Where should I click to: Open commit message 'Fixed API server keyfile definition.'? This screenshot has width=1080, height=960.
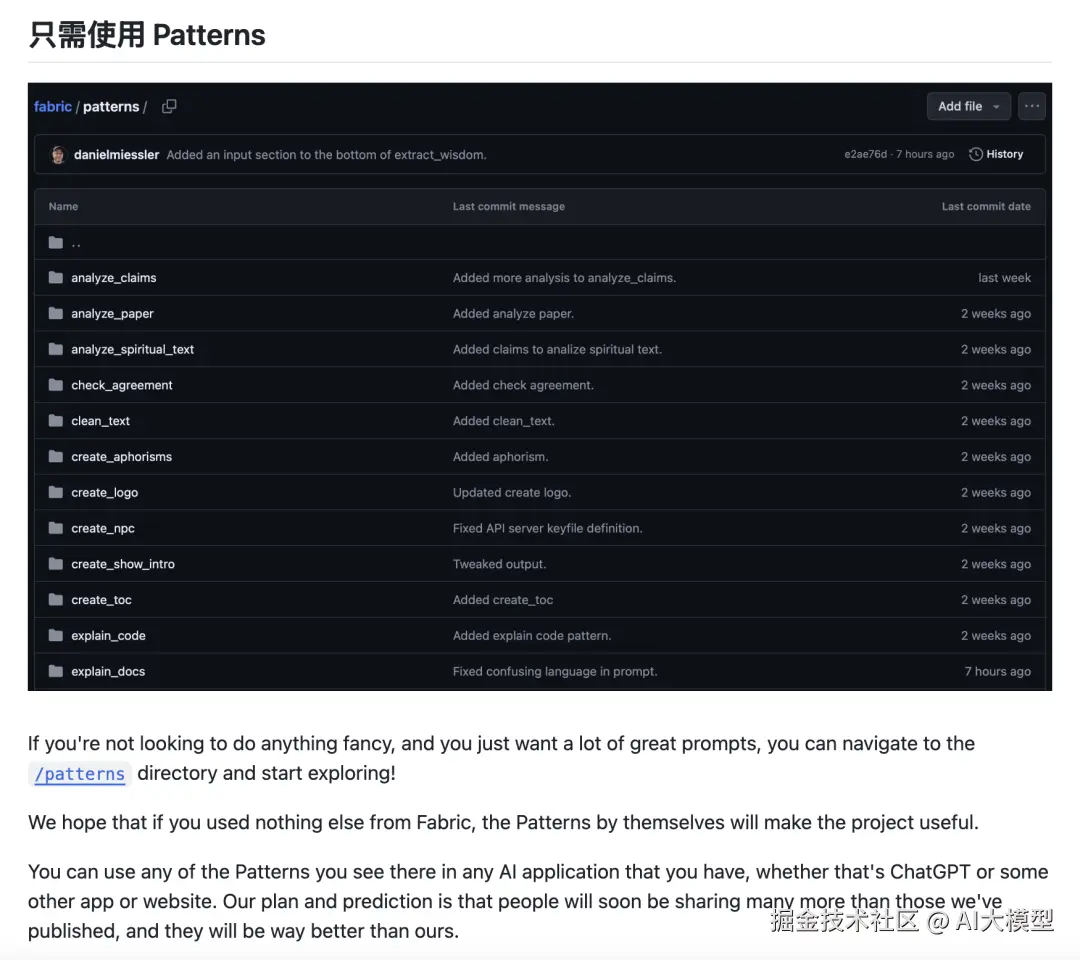click(x=547, y=529)
